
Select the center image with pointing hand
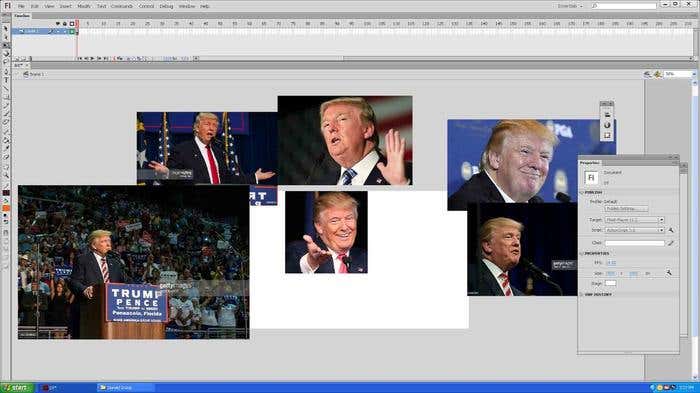click(x=326, y=232)
